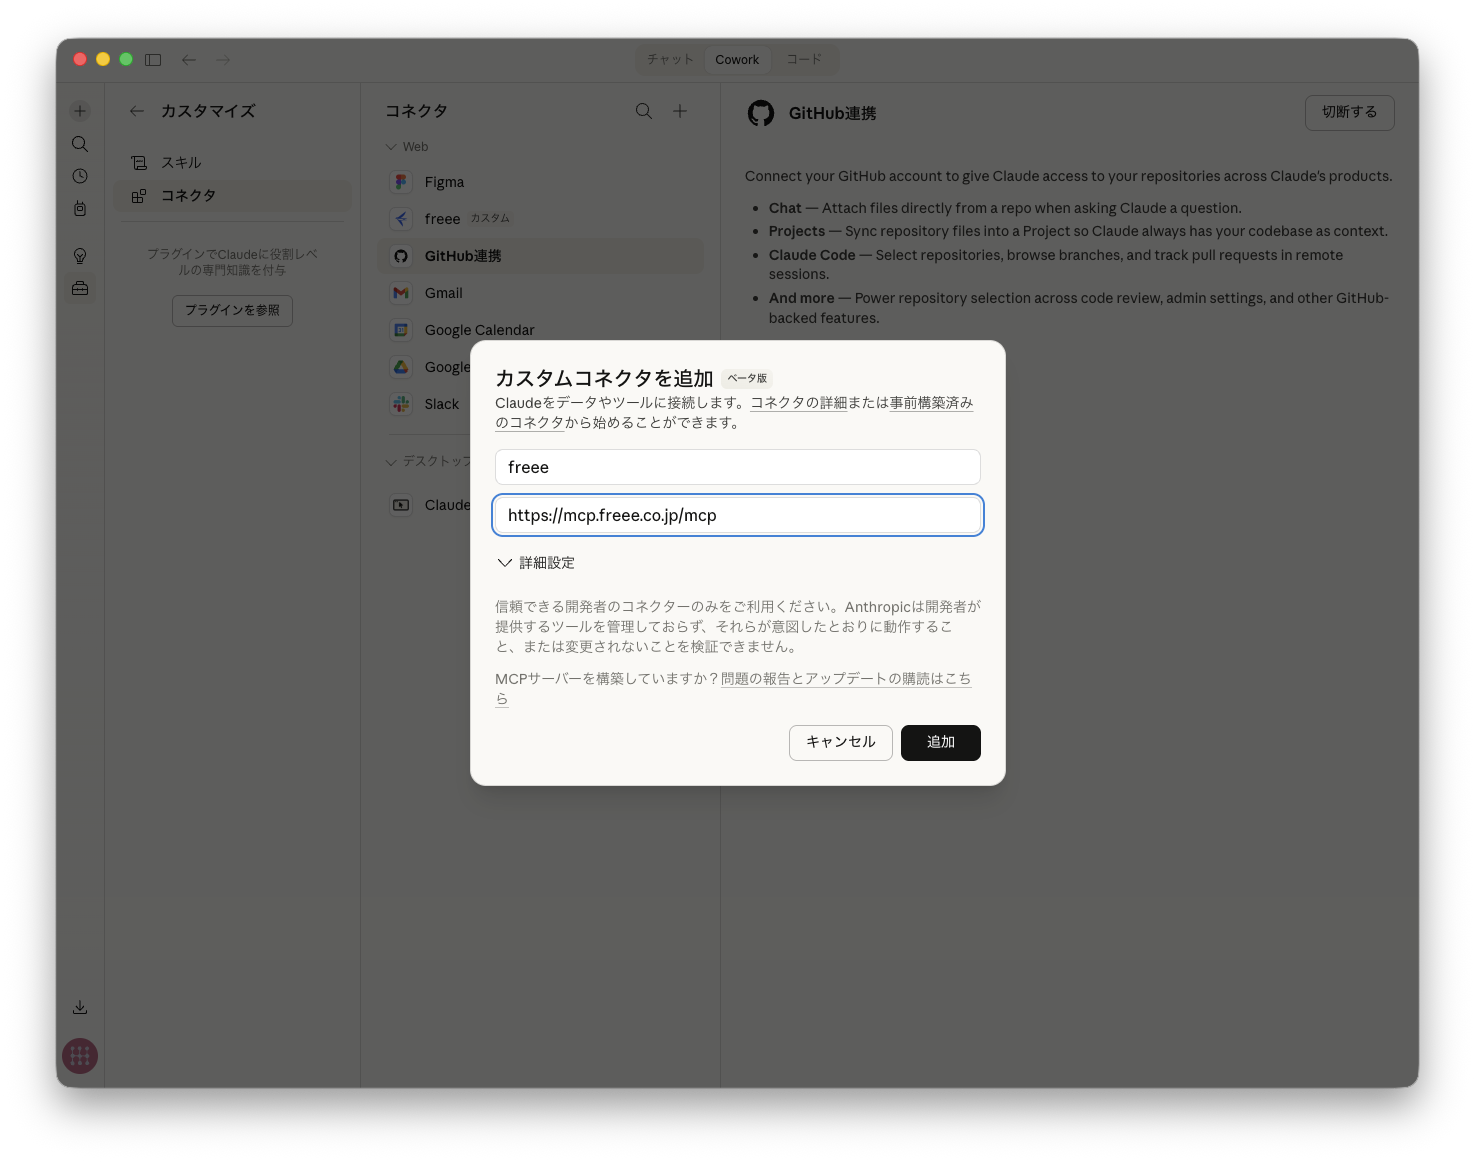
Task: Go back with the title bar arrow
Action: [x=189, y=60]
